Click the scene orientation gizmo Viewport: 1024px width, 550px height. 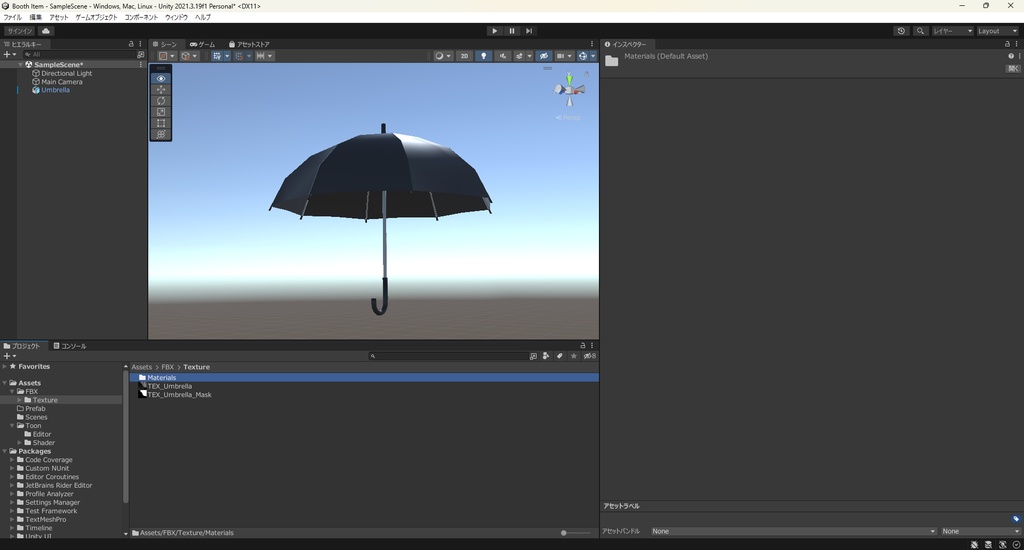tap(569, 89)
